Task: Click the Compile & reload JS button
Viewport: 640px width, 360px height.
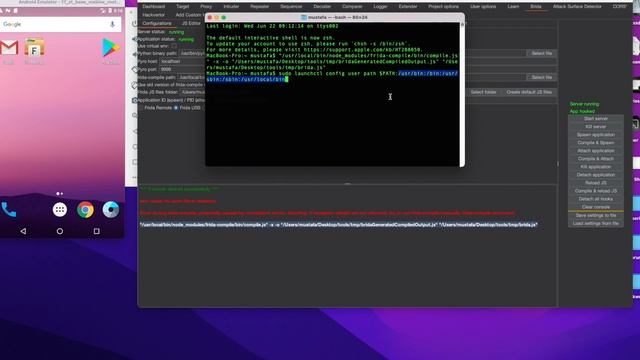Action: click(596, 191)
